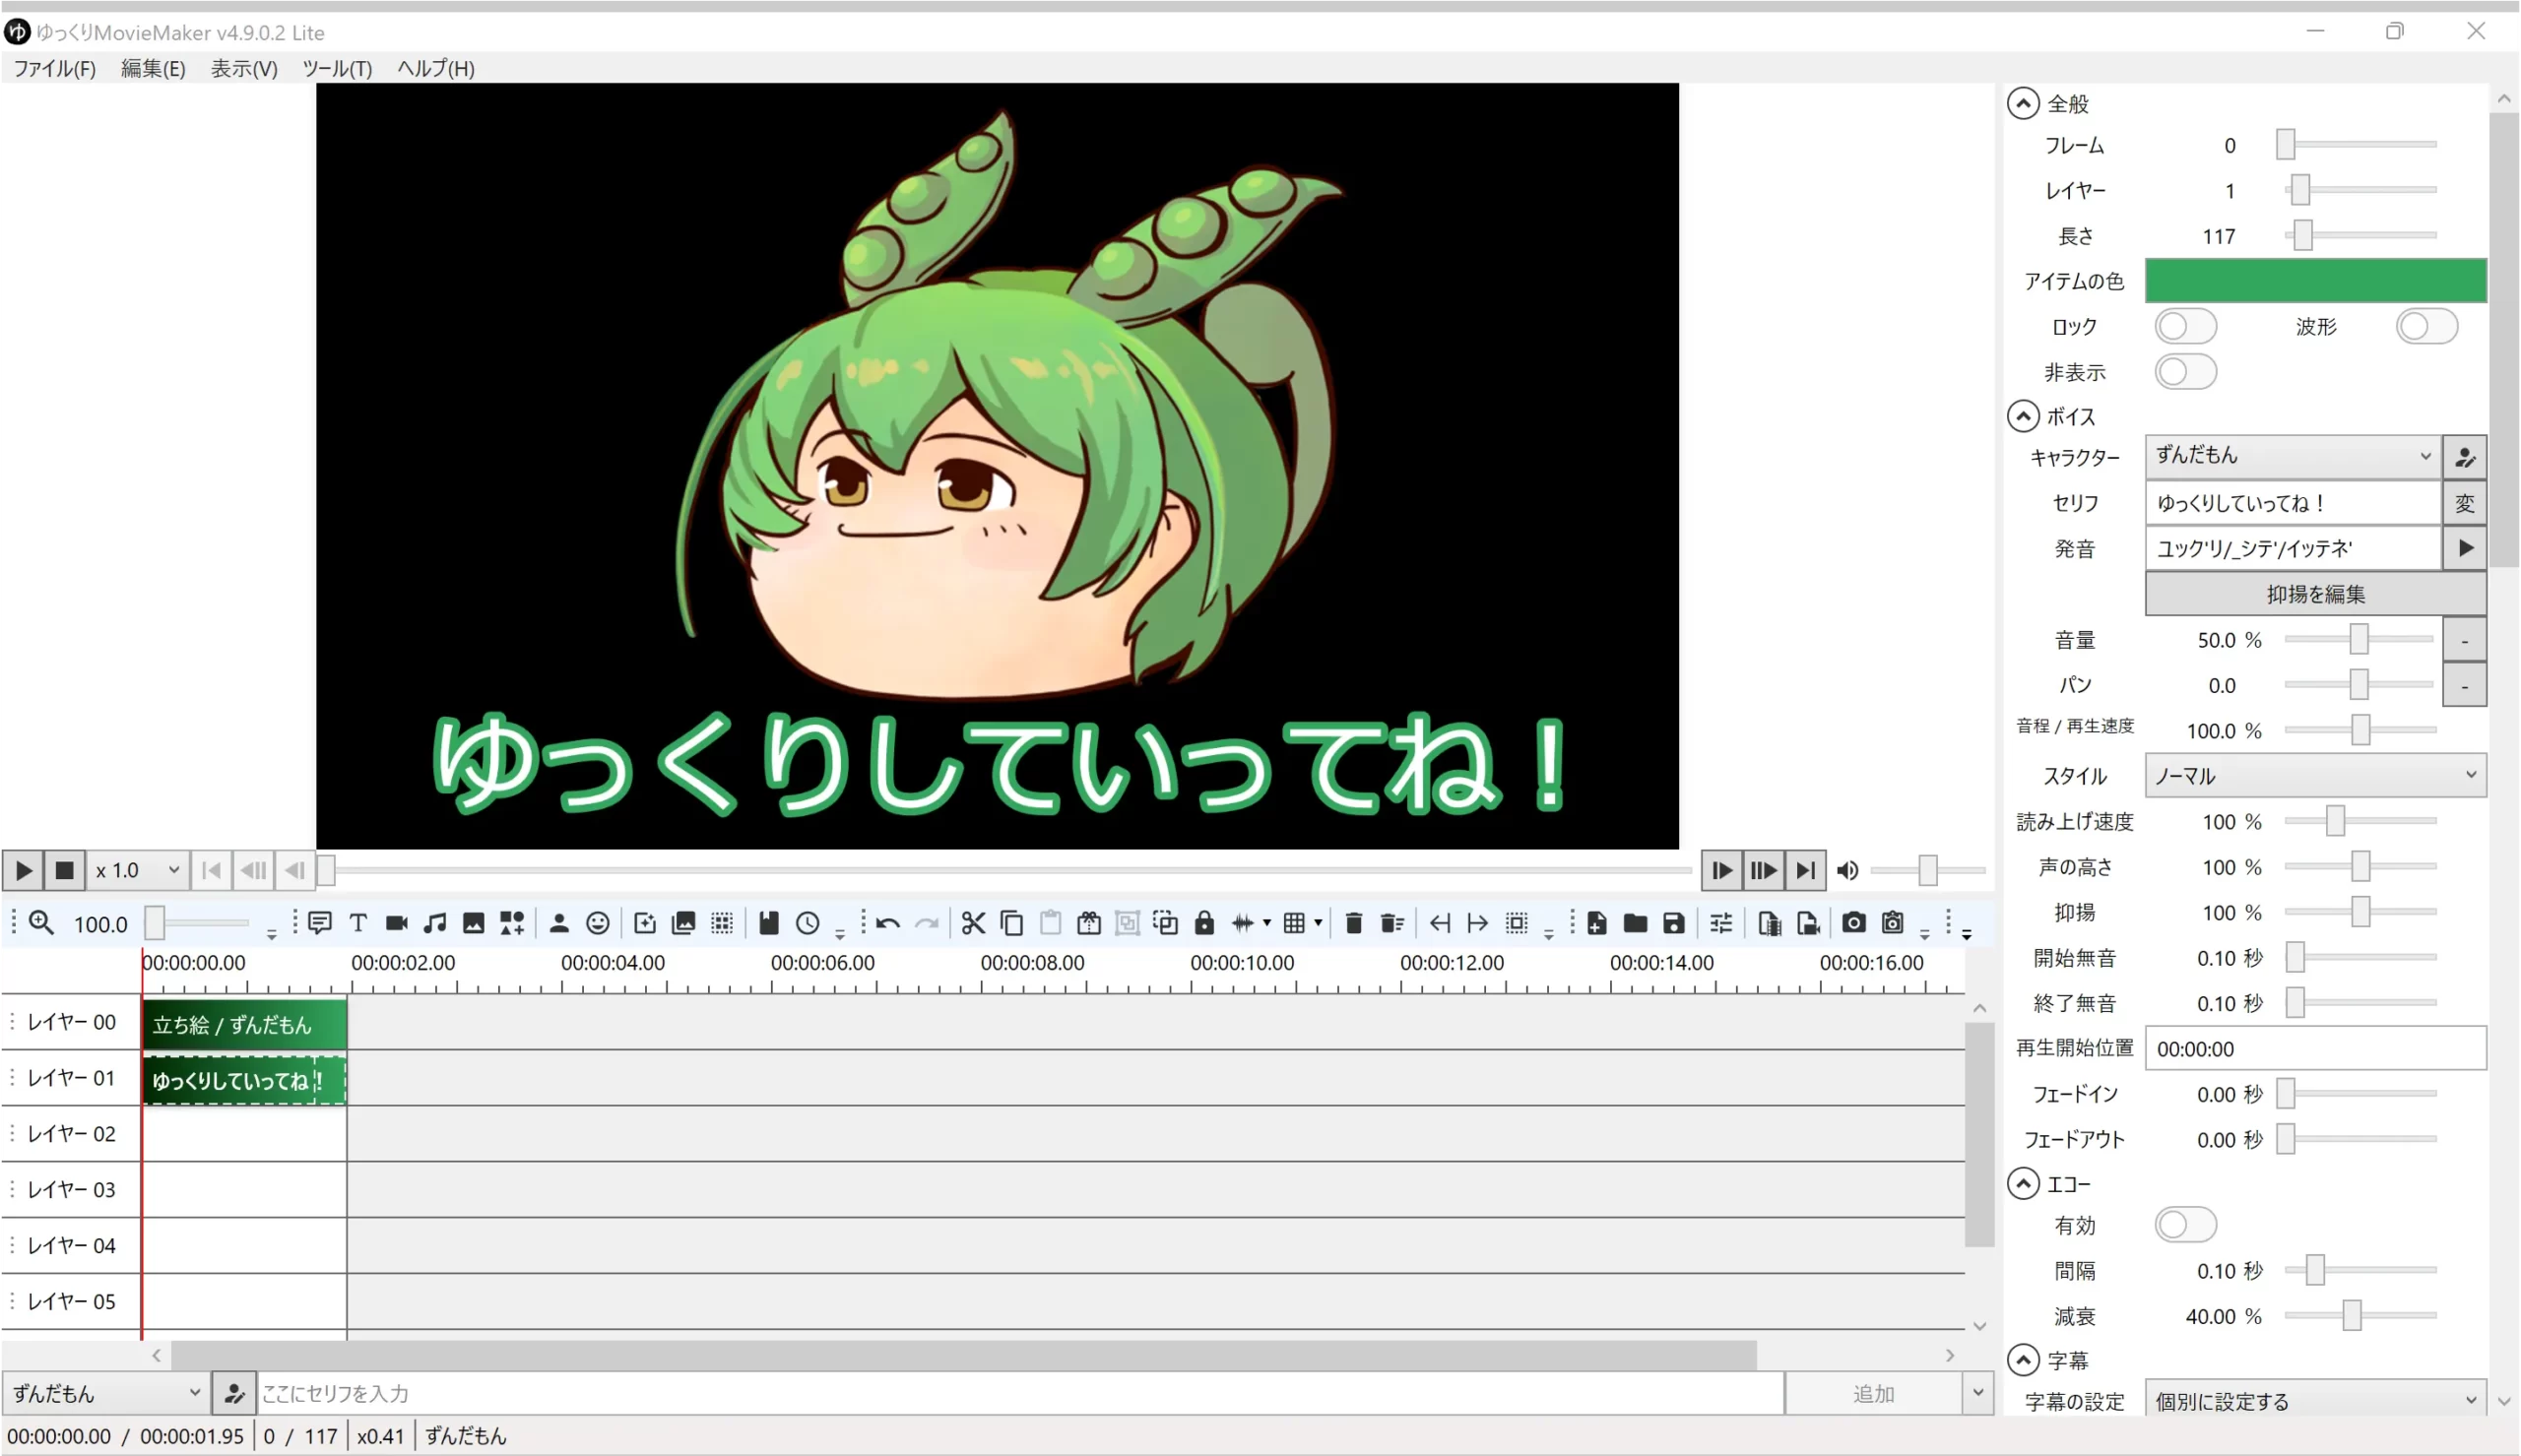2521x1456 pixels.
Task: Open the キャラクター dropdown showing ずんだもん
Action: pyautogui.click(x=2293, y=456)
